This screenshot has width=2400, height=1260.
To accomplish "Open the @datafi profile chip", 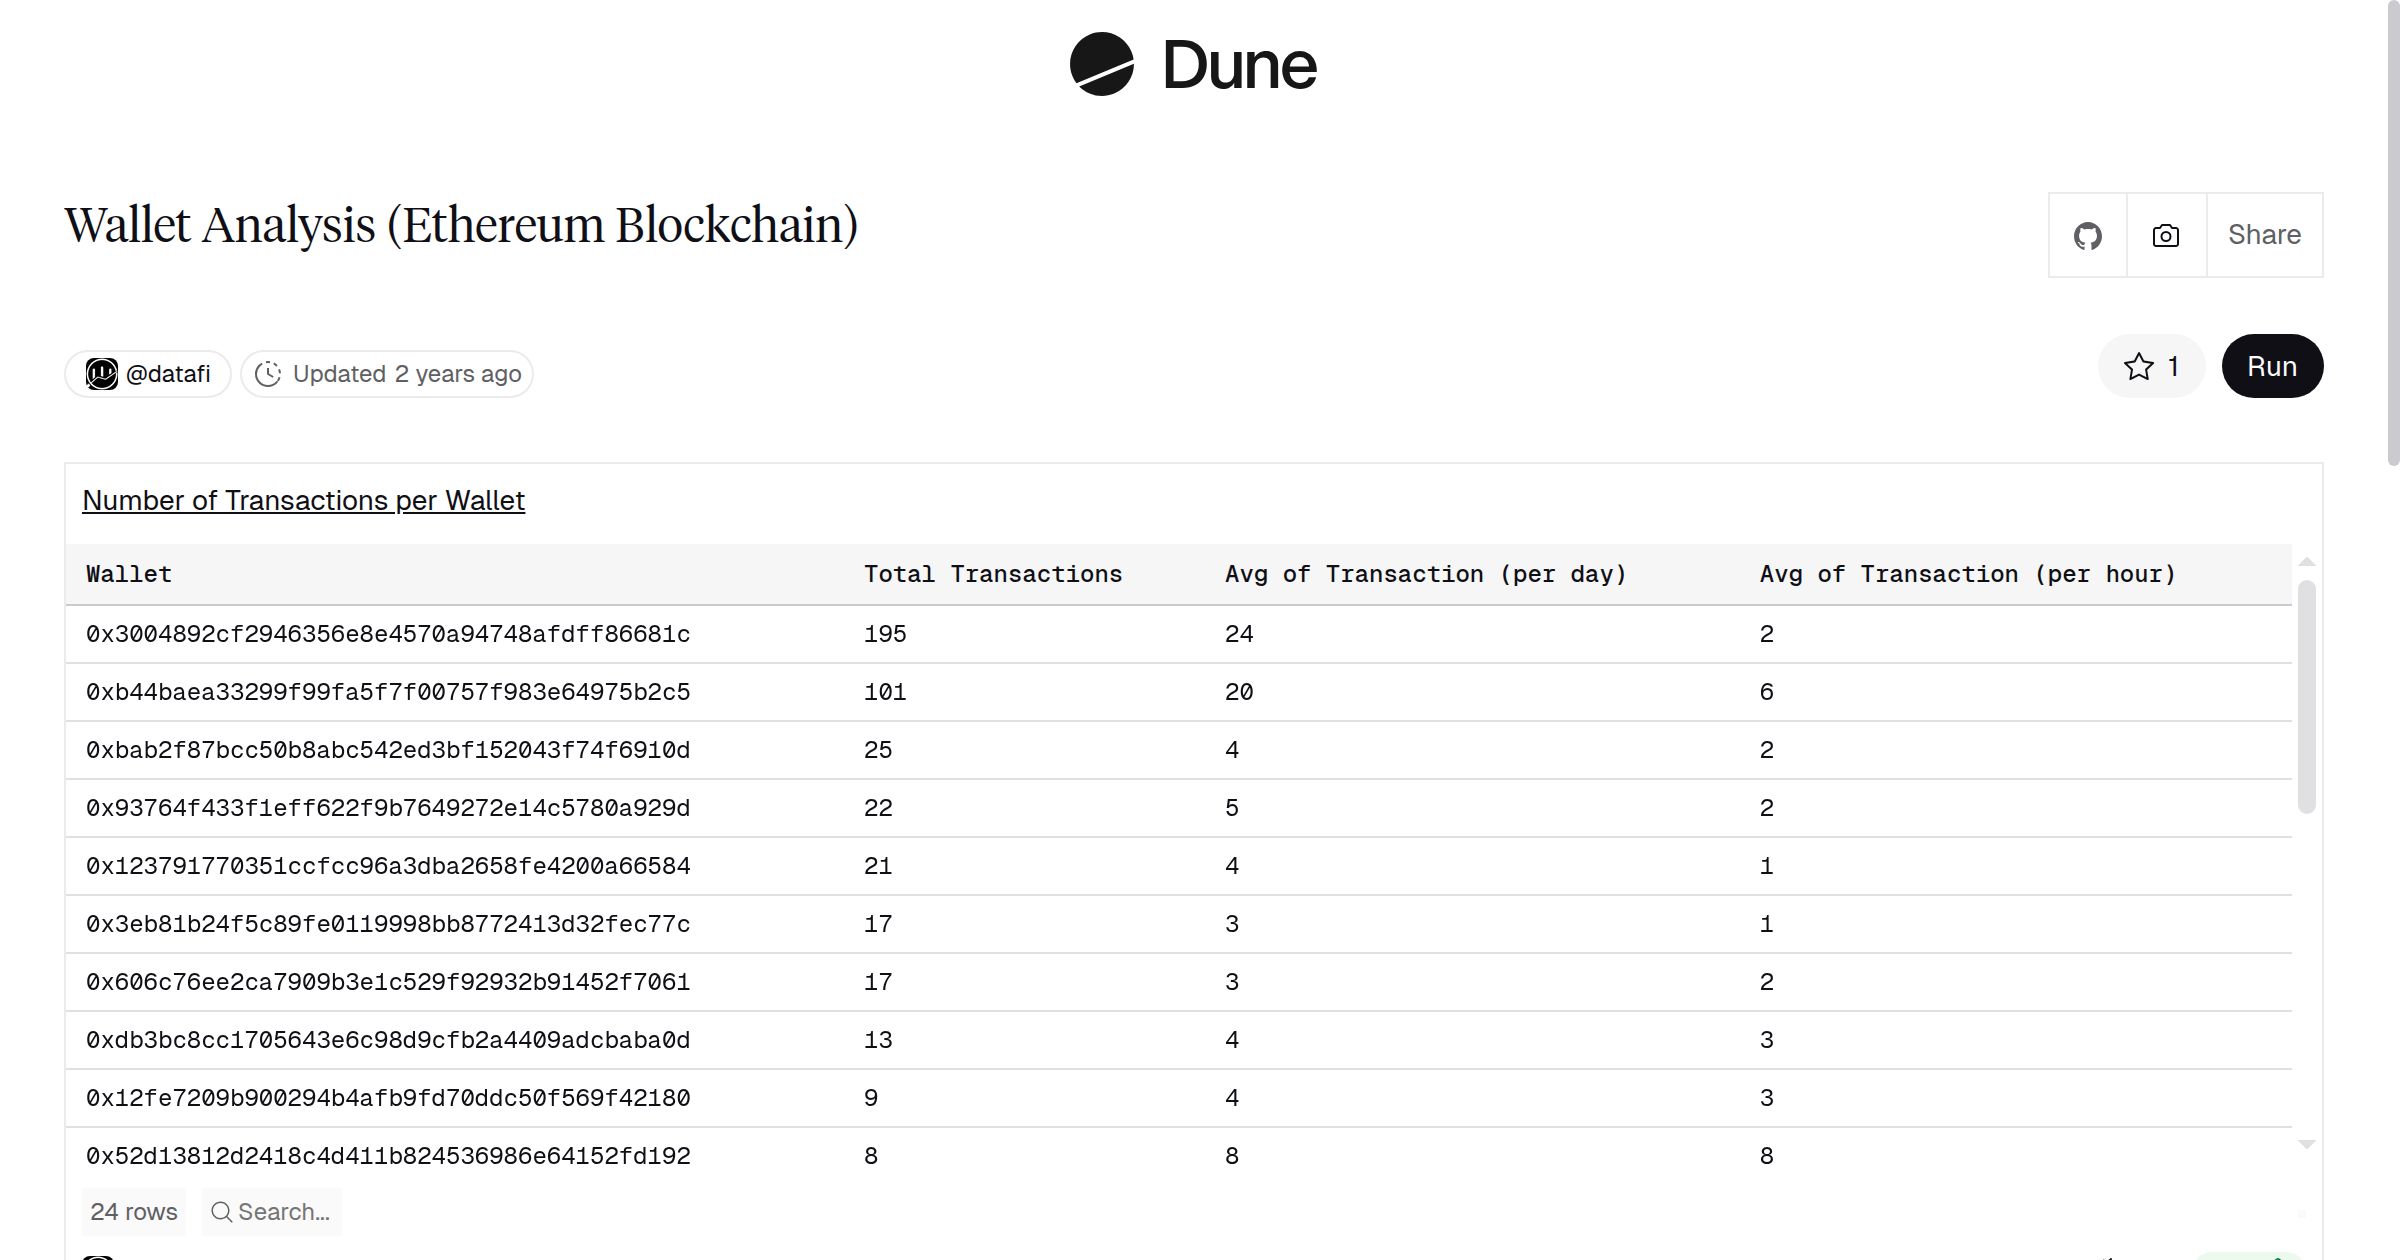I will (146, 373).
